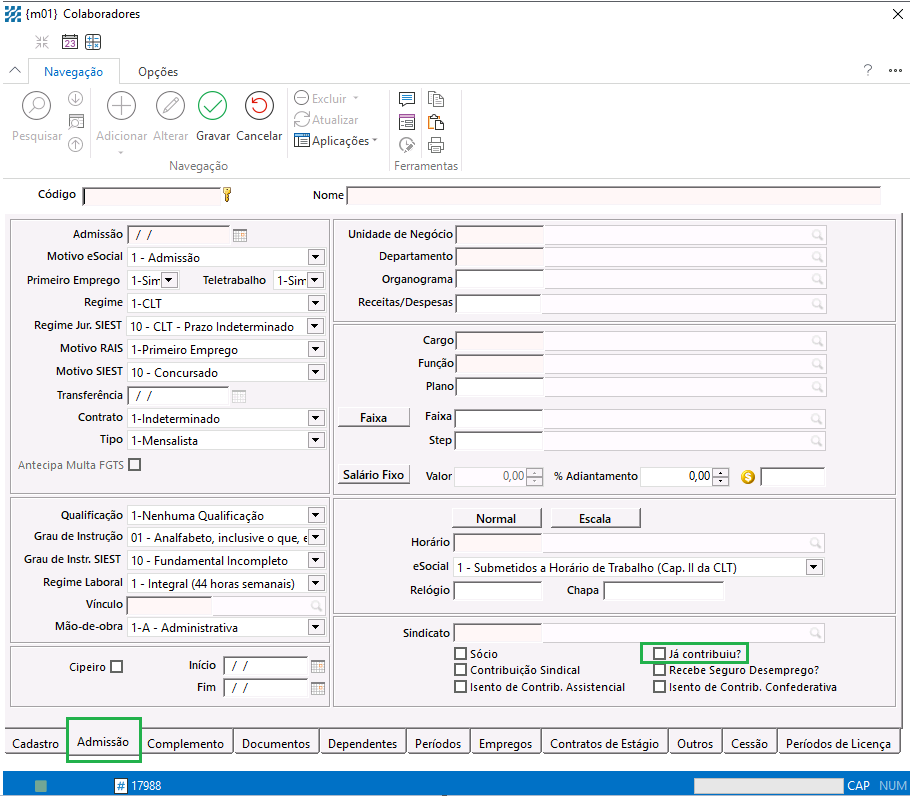Click the printer icon in Ferramentas

(436, 144)
